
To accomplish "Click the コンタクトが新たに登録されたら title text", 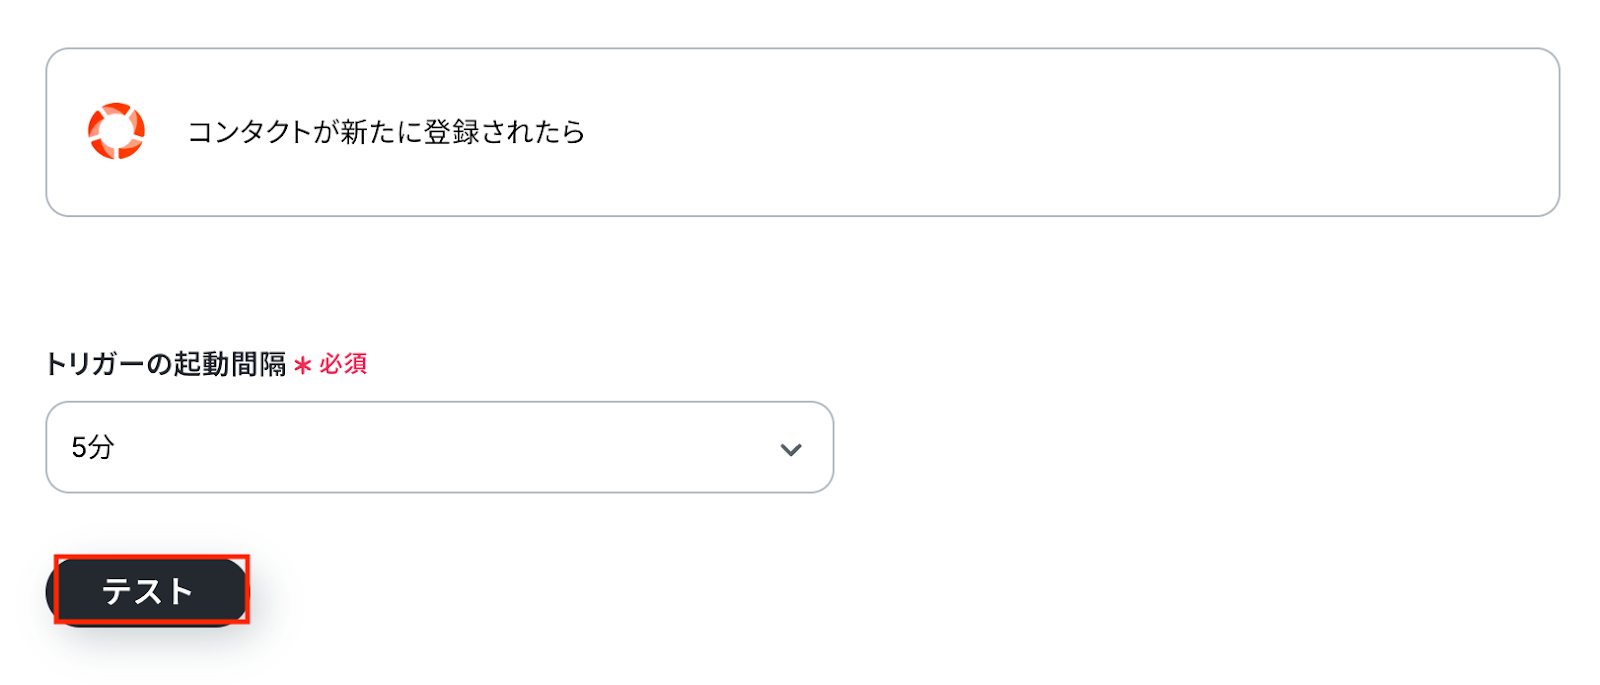I will click(386, 132).
